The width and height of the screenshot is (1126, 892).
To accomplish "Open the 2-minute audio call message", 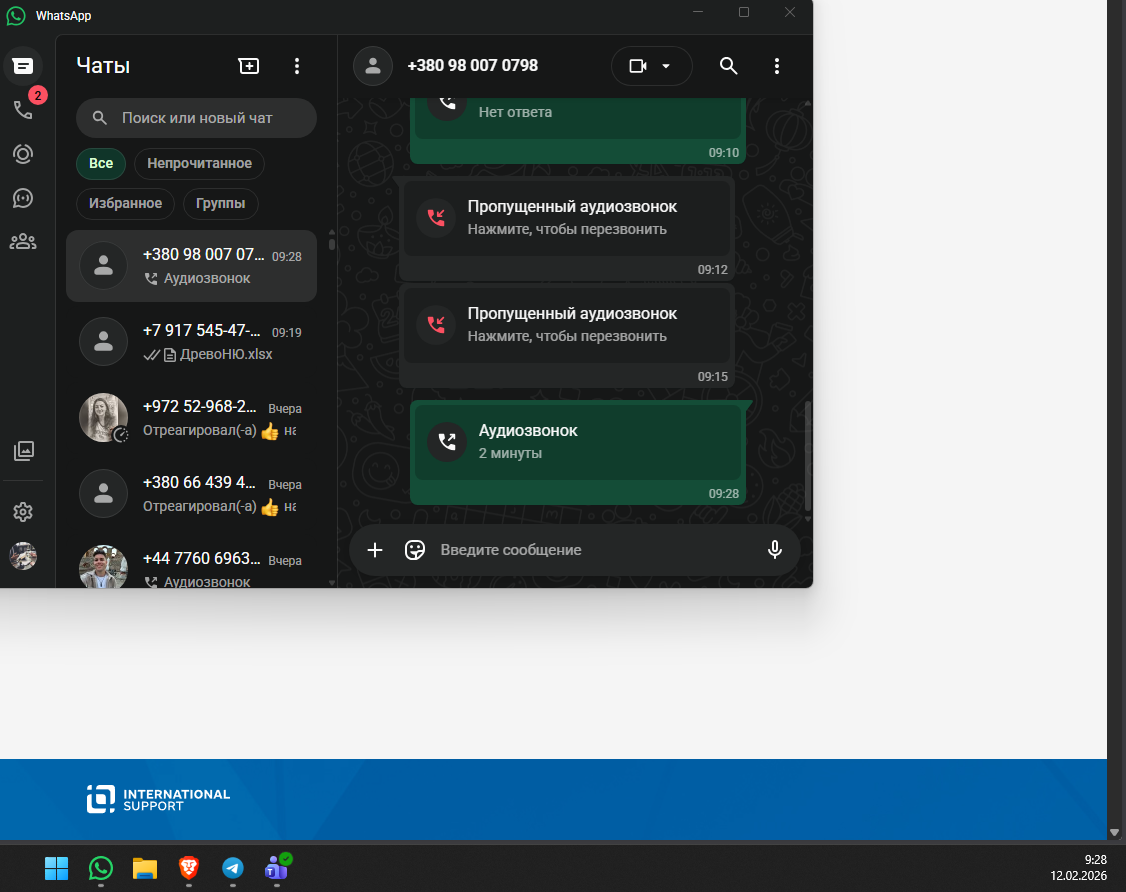I will (x=578, y=442).
